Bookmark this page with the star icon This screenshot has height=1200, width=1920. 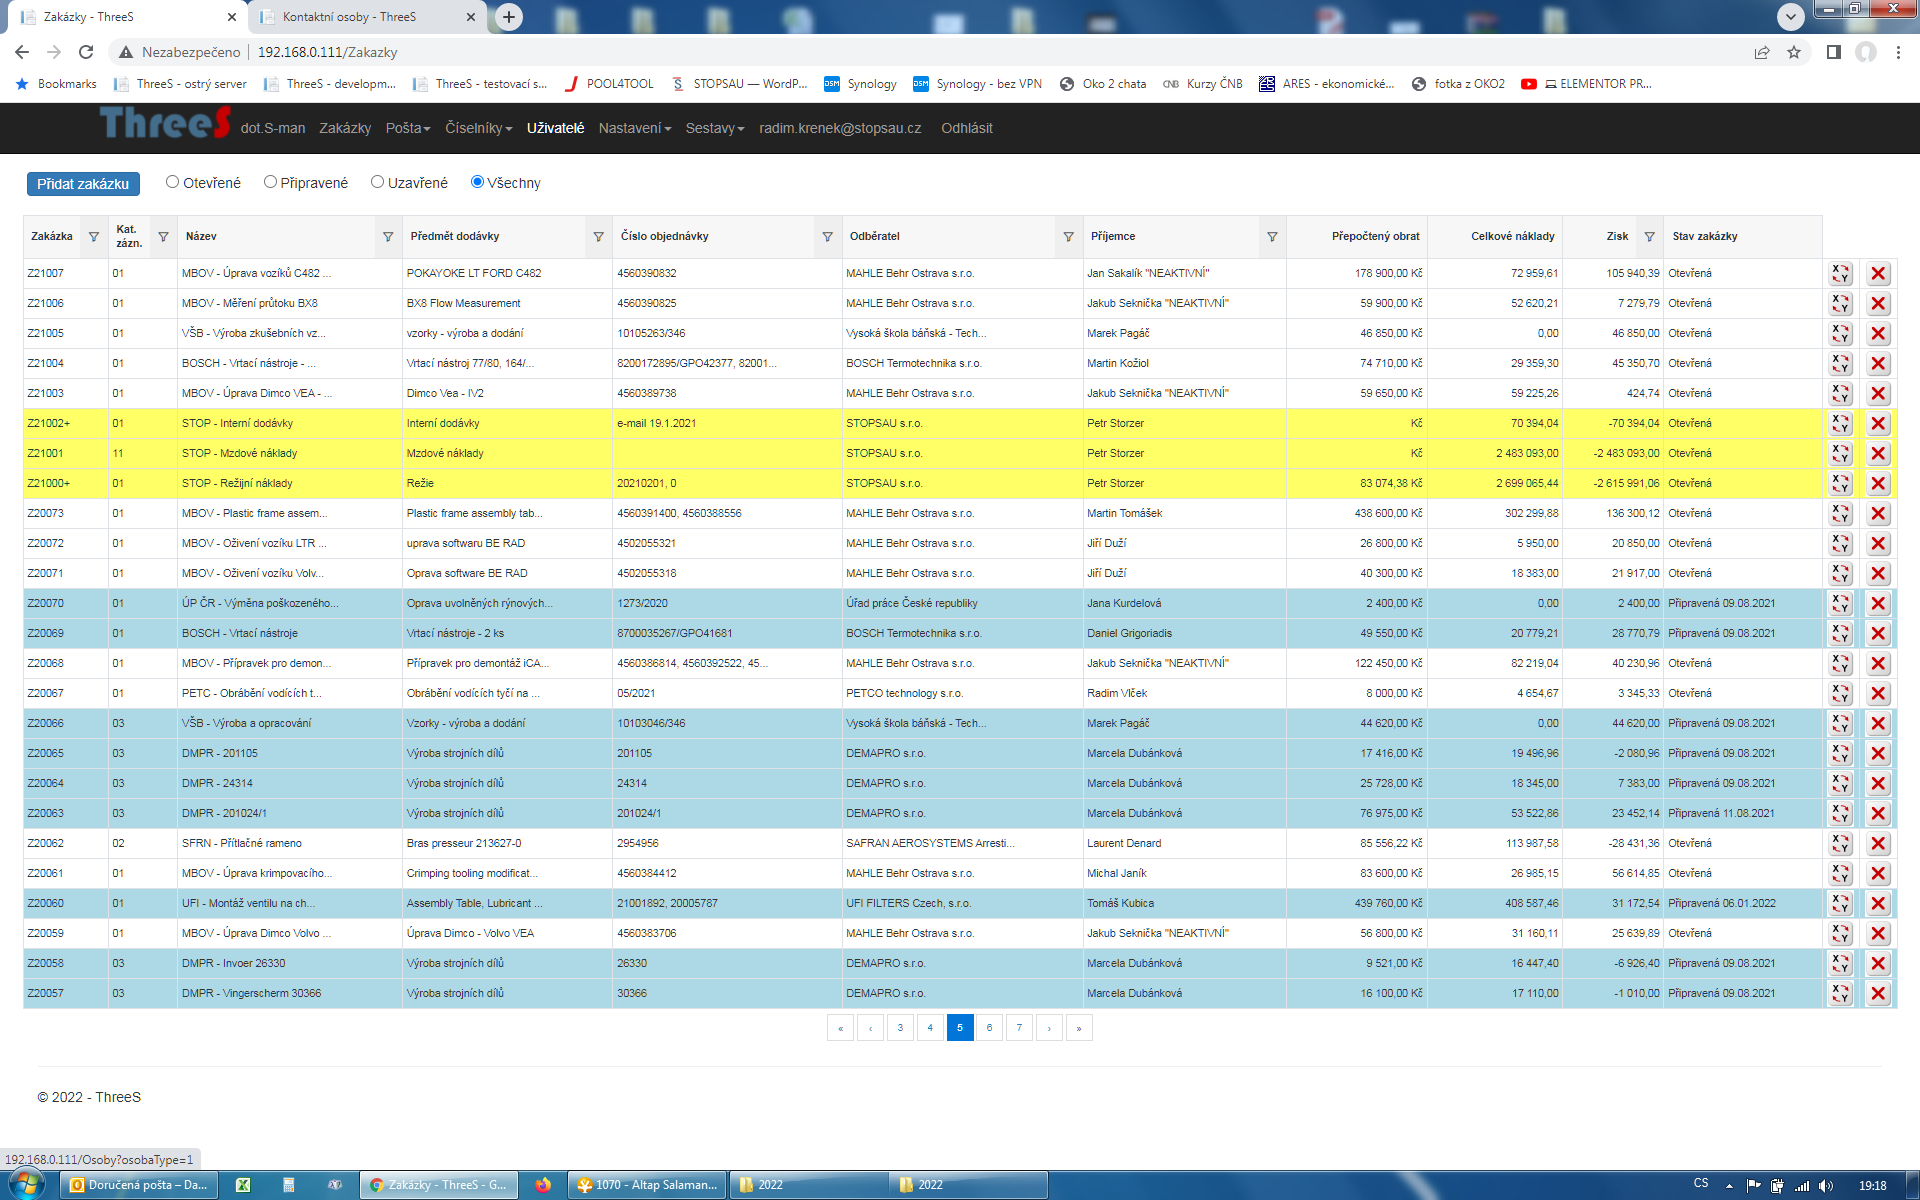click(1794, 52)
